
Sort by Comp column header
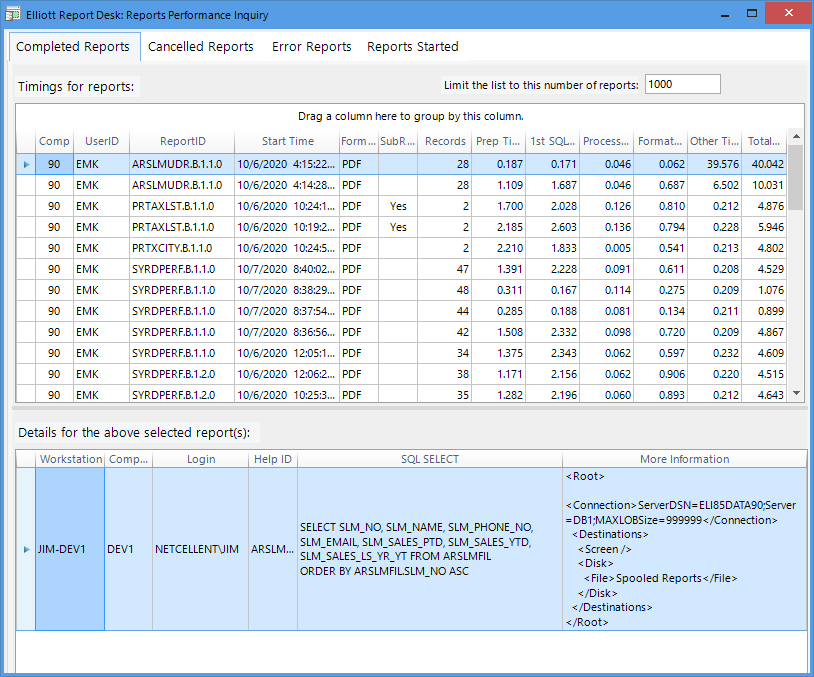(x=54, y=141)
